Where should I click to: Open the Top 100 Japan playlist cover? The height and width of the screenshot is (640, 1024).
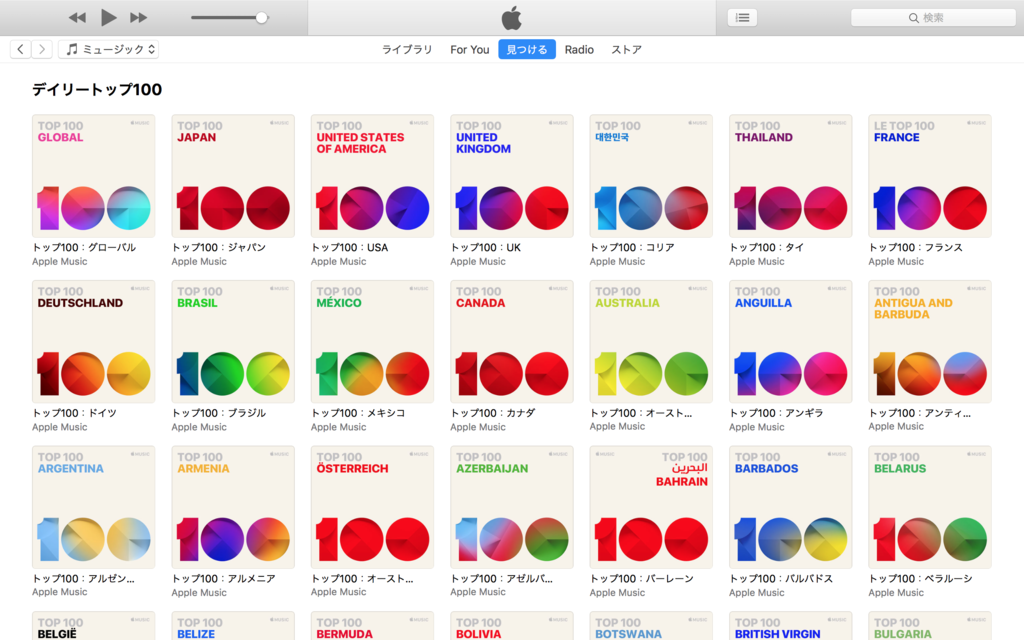coord(233,176)
